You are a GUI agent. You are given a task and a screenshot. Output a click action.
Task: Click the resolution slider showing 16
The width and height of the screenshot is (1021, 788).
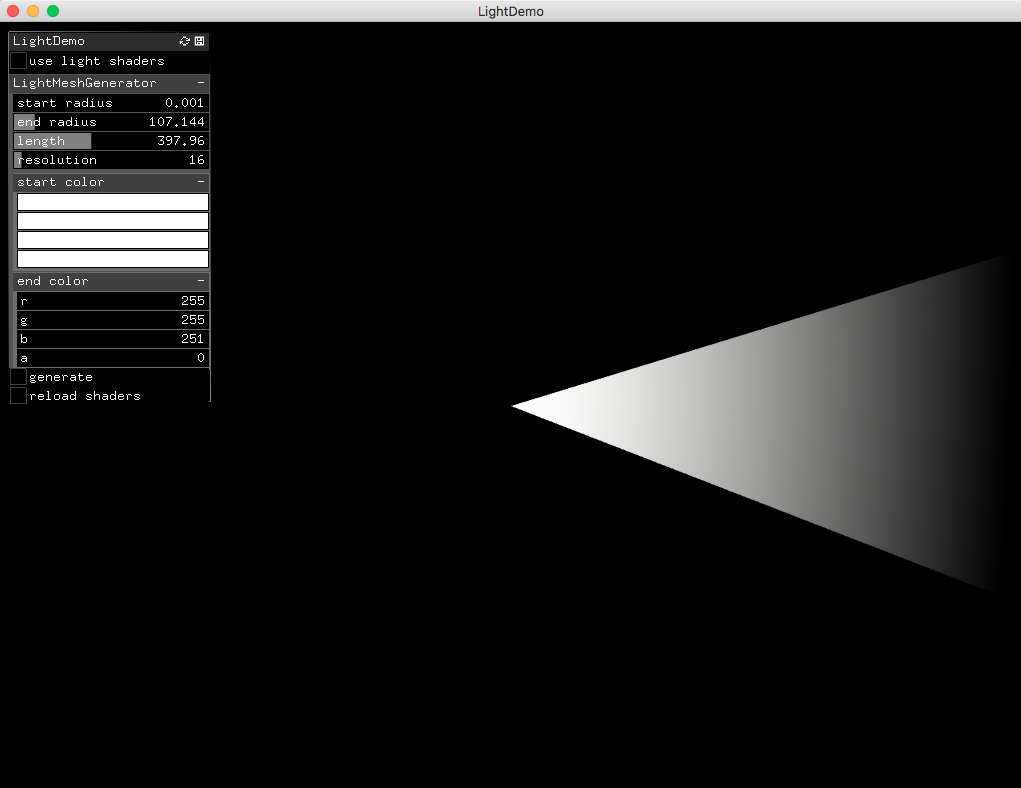pos(110,159)
